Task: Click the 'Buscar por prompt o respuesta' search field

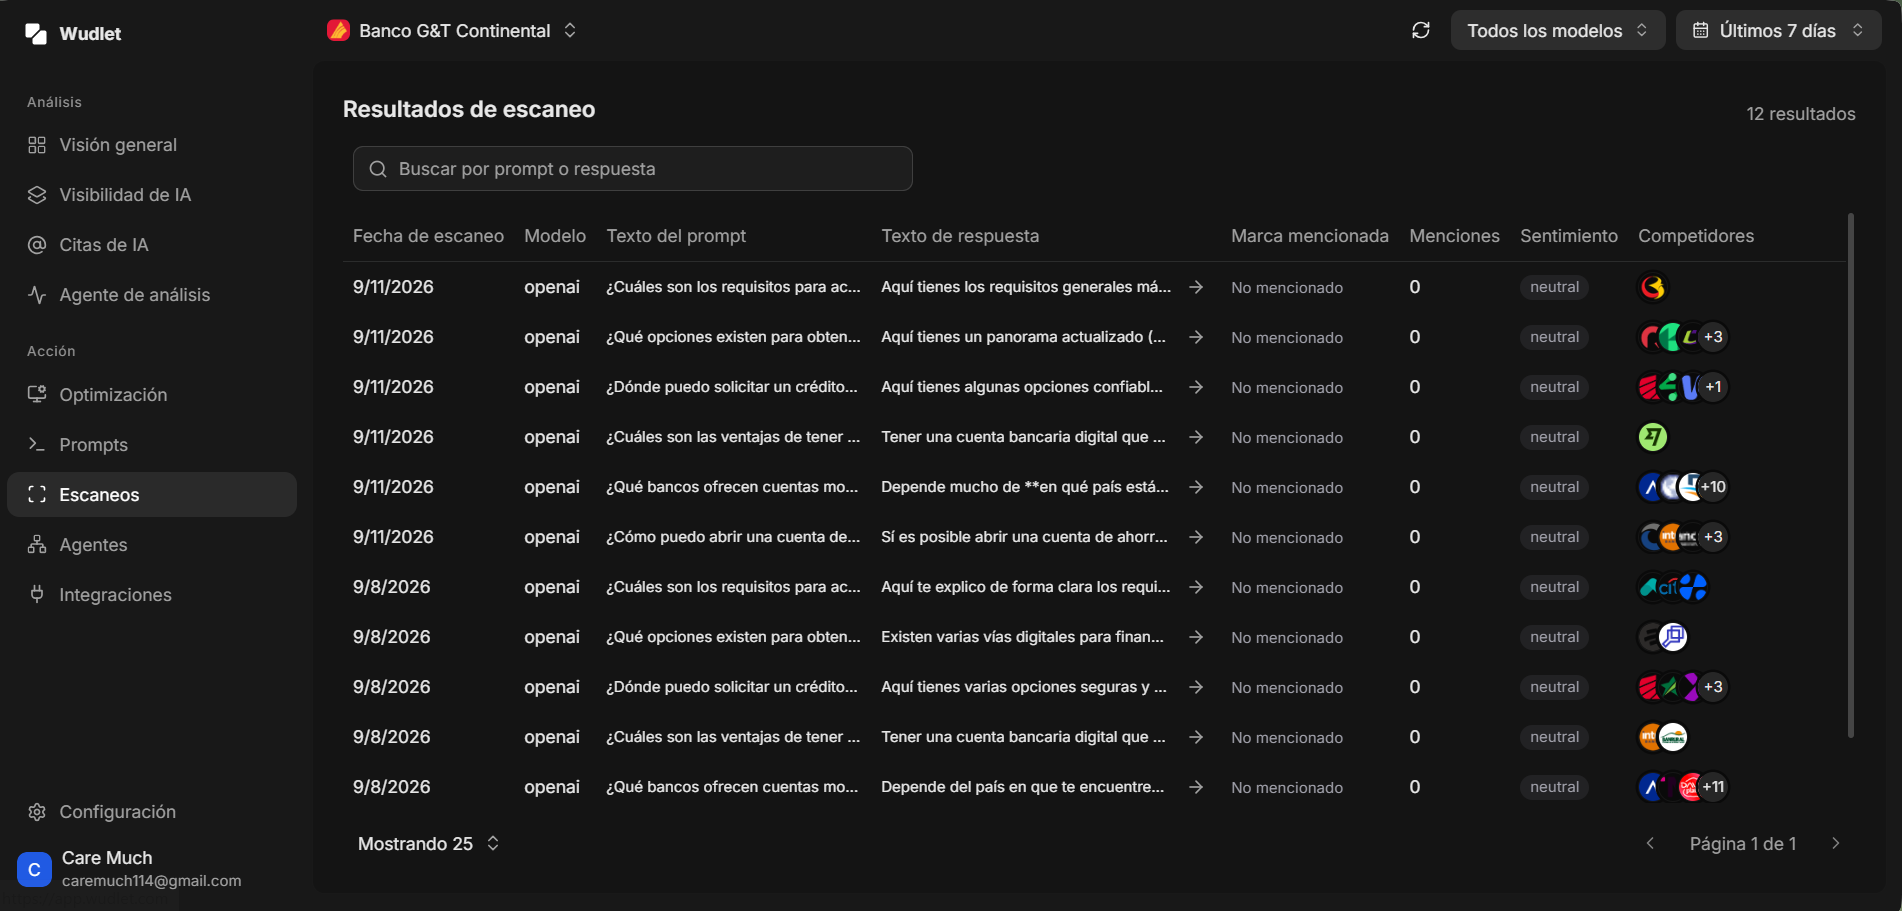Action: coord(632,169)
